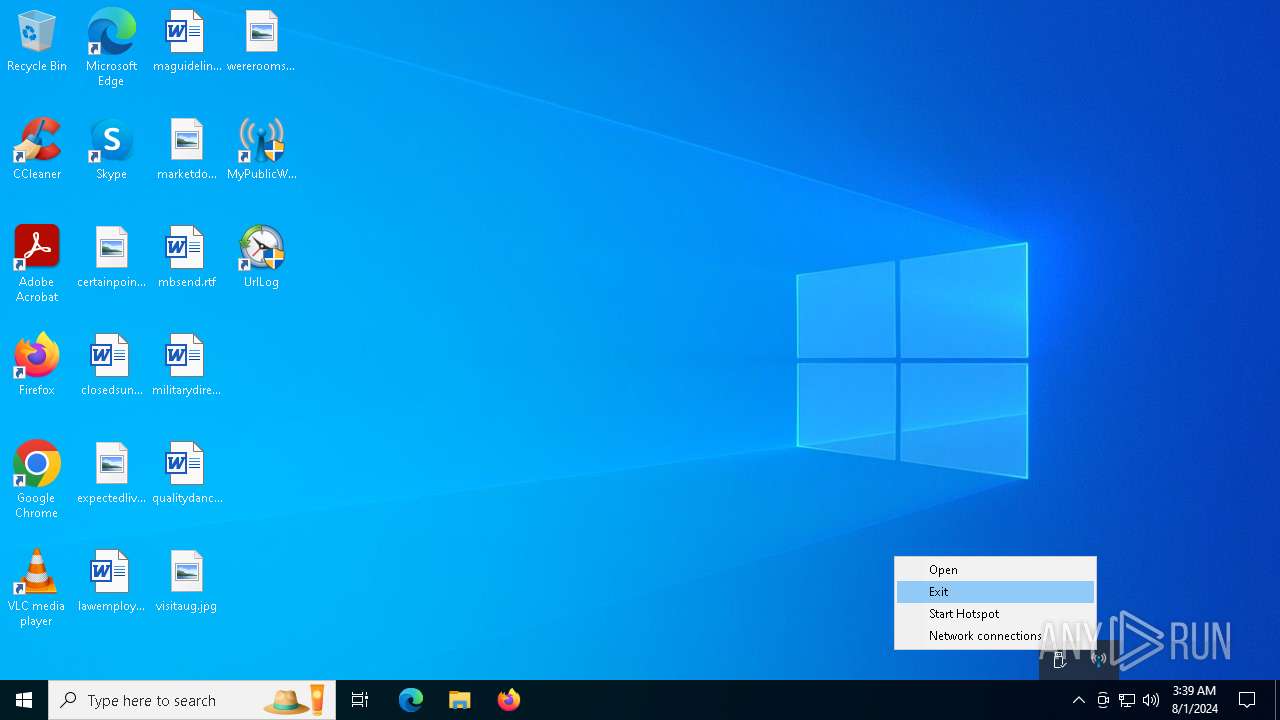This screenshot has width=1280, height=720.
Task: Select the qualitydanc... Word document icon
Action: click(186, 474)
